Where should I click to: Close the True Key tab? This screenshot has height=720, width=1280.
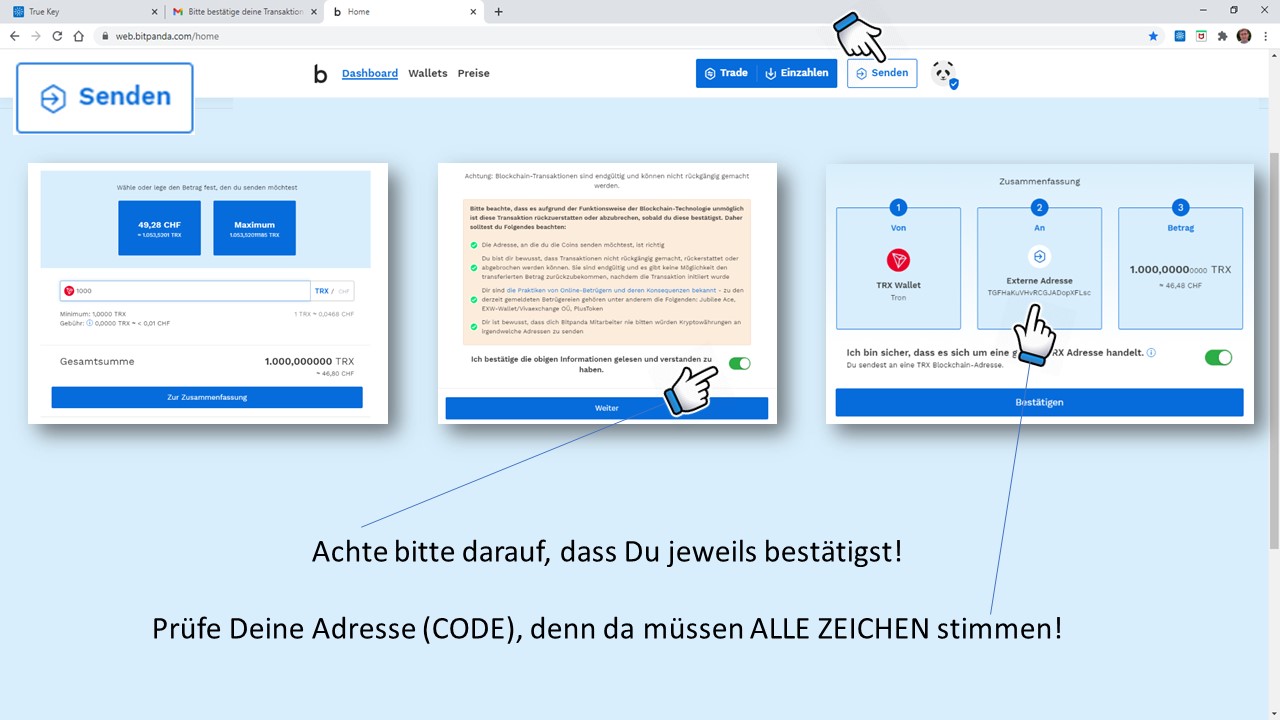154,12
